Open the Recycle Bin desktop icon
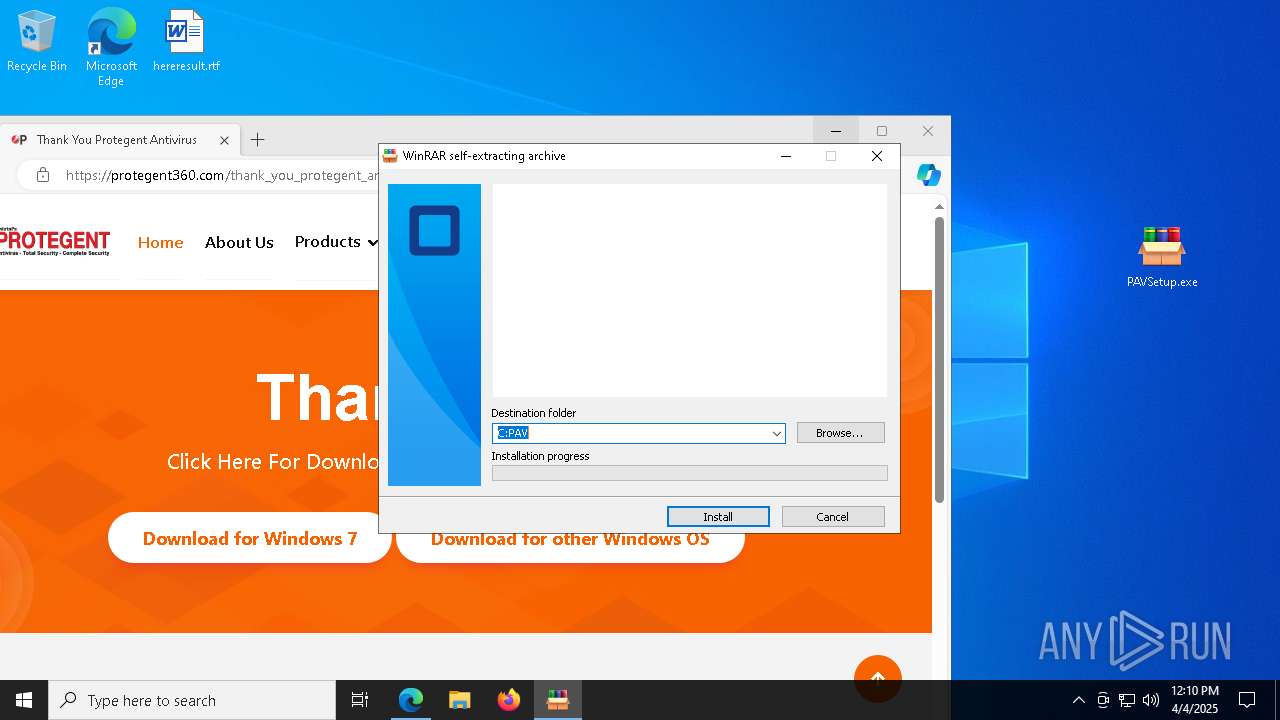Viewport: 1280px width, 720px height. click(37, 40)
